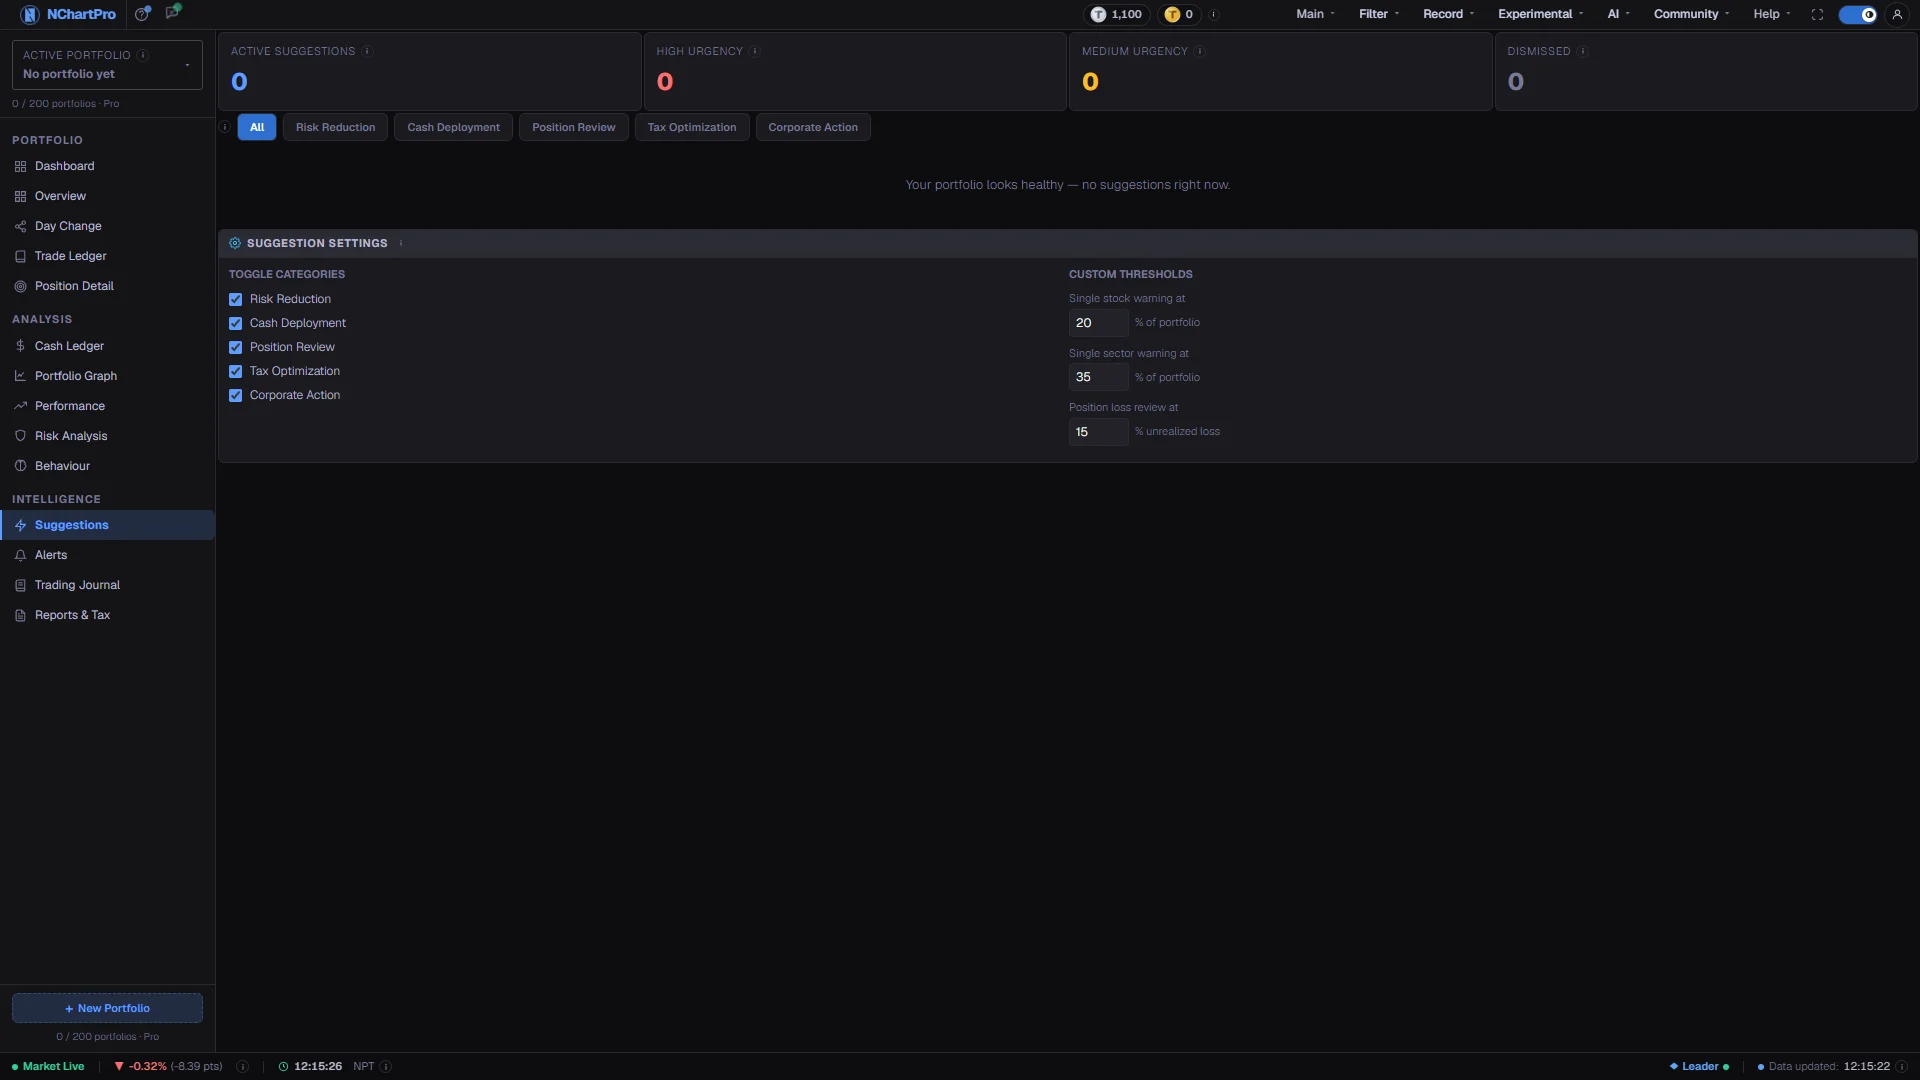The width and height of the screenshot is (1920, 1080).
Task: Click the info icon next to NPT clock
Action: 386,1066
